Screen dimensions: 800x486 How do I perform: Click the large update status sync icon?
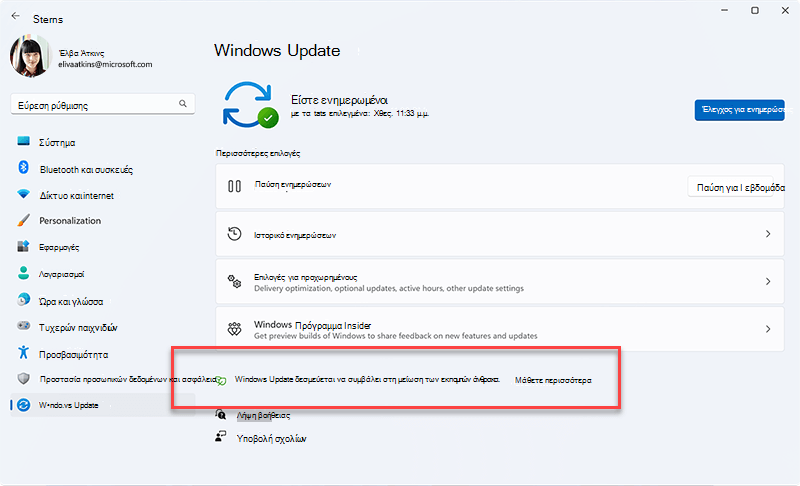(251, 105)
